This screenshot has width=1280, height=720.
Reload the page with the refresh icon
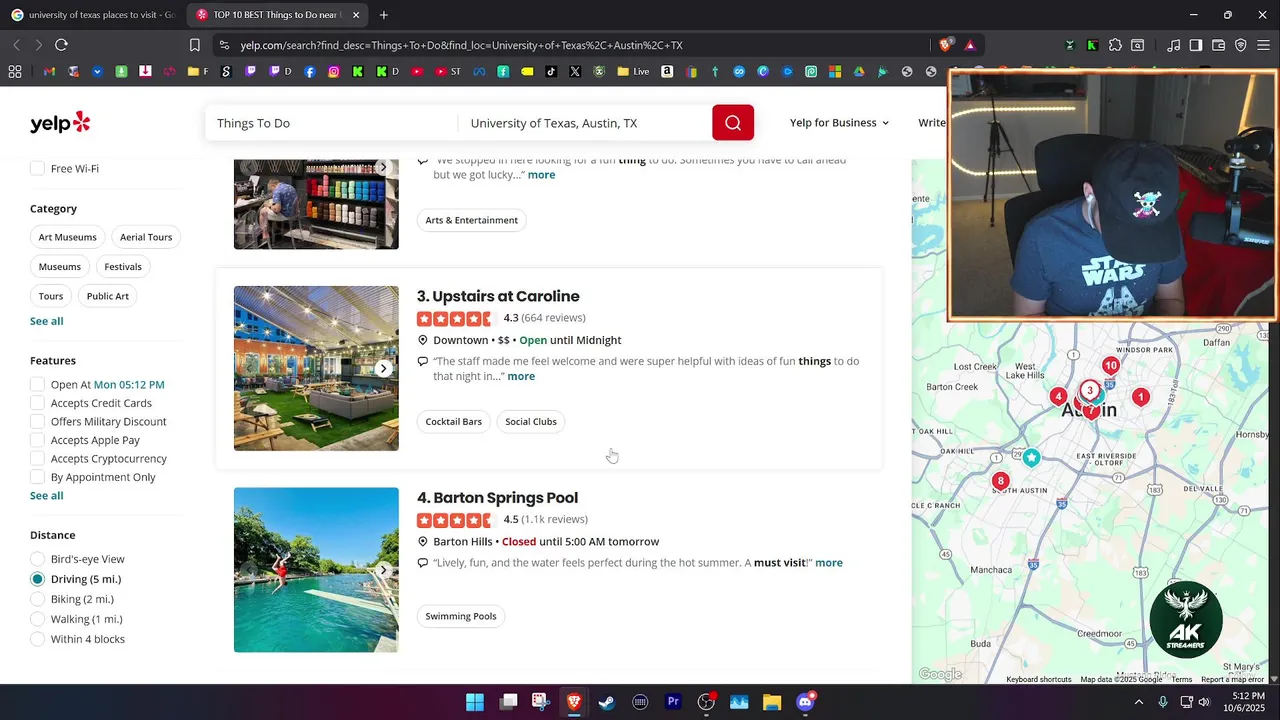pyautogui.click(x=61, y=45)
